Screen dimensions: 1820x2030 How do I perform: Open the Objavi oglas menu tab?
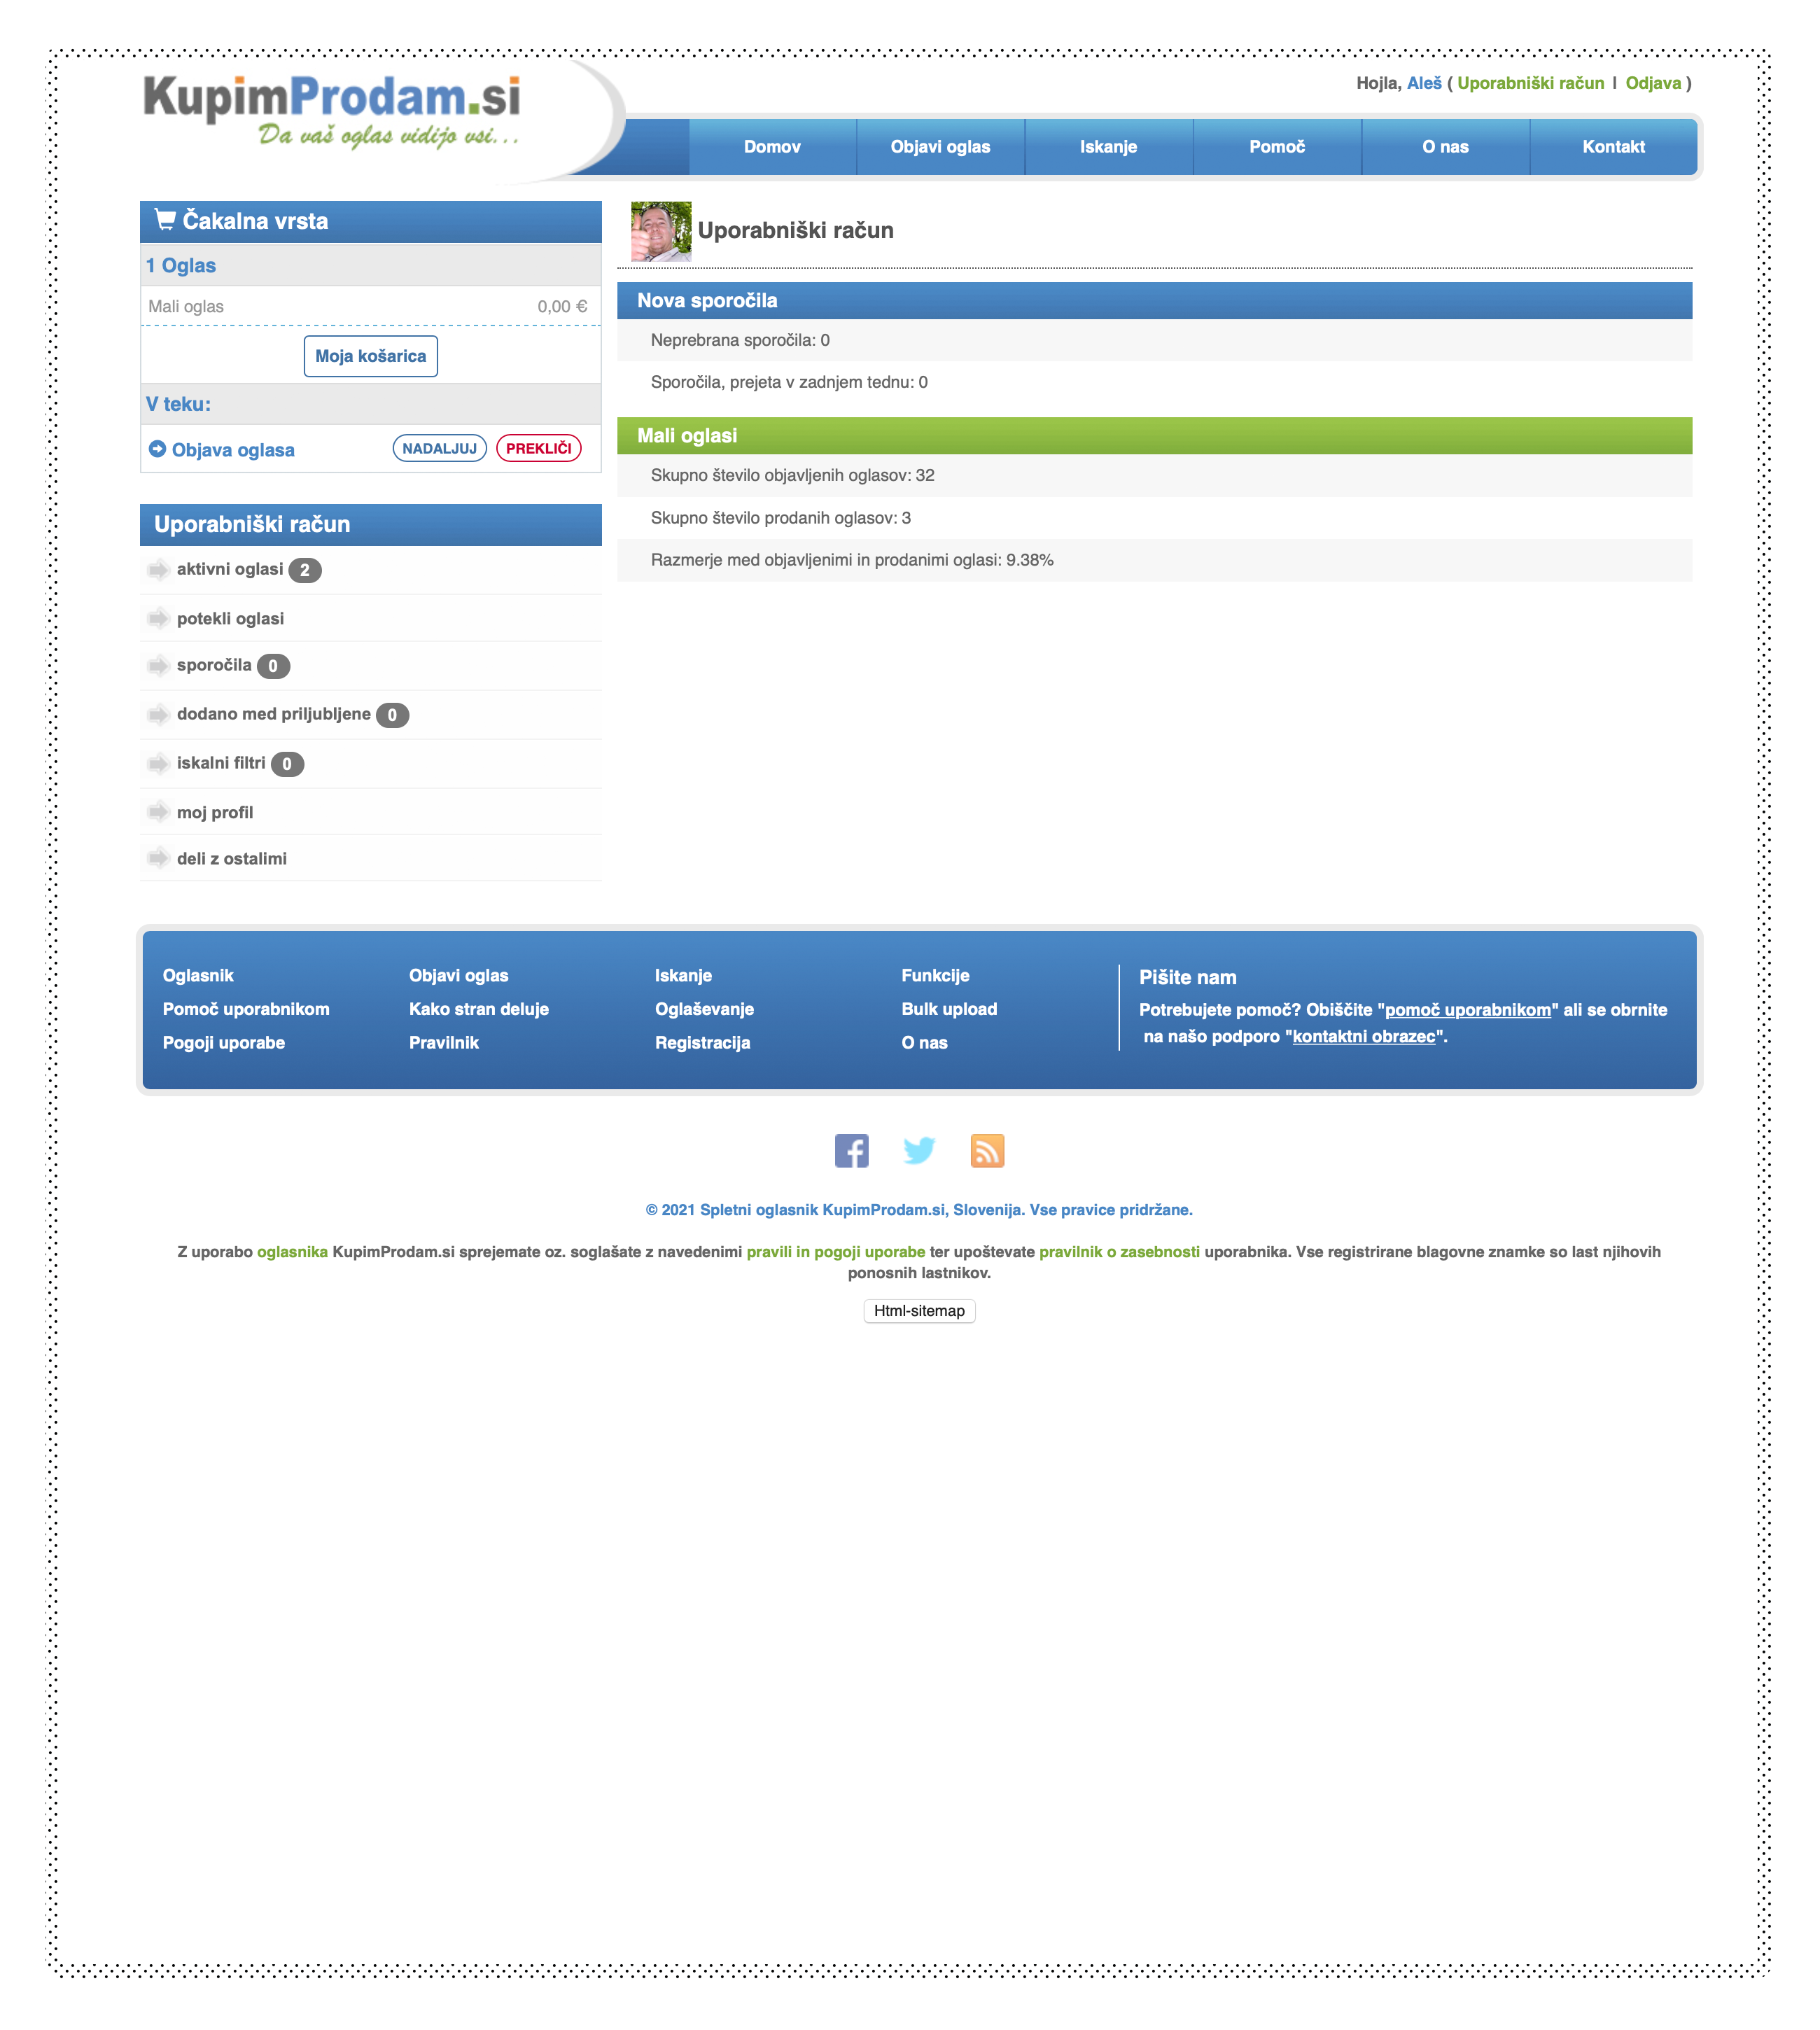939,147
